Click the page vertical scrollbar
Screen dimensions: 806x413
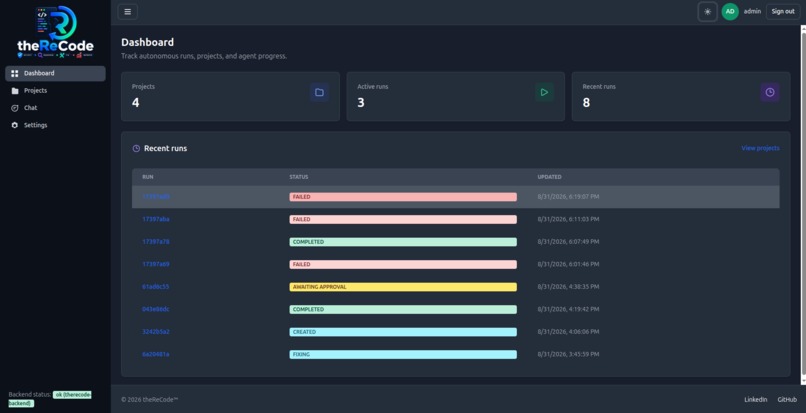(803, 205)
